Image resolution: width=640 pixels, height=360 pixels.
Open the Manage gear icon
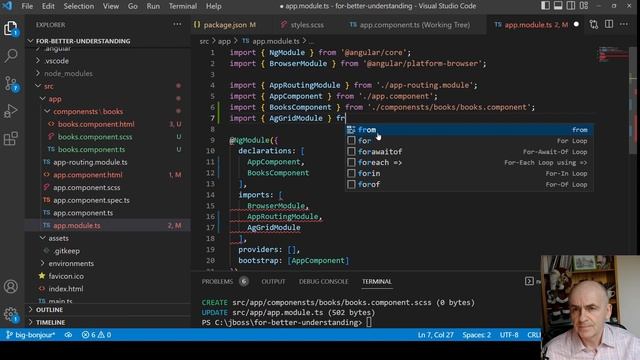coord(11,314)
